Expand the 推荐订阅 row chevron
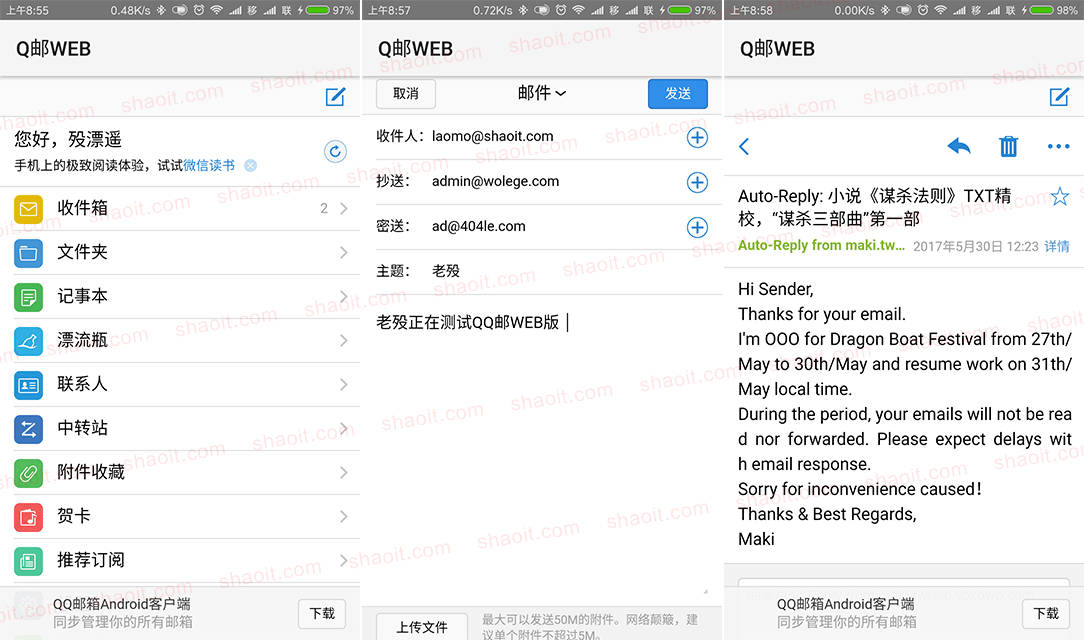1084x640 pixels. click(x=344, y=560)
